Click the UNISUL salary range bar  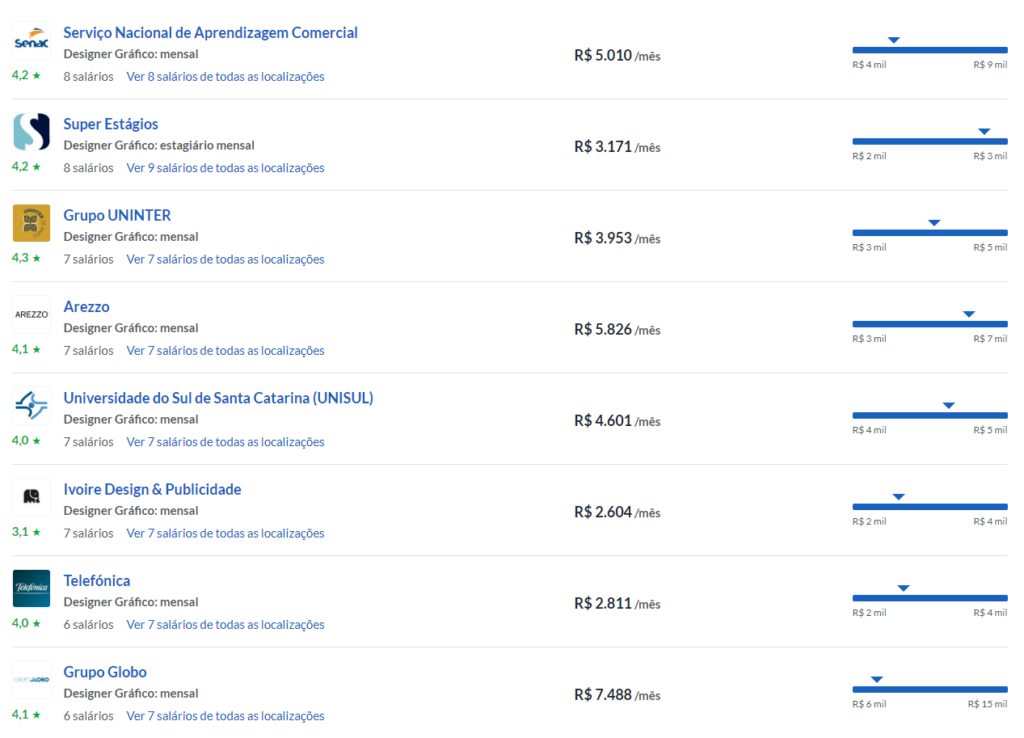(x=930, y=415)
